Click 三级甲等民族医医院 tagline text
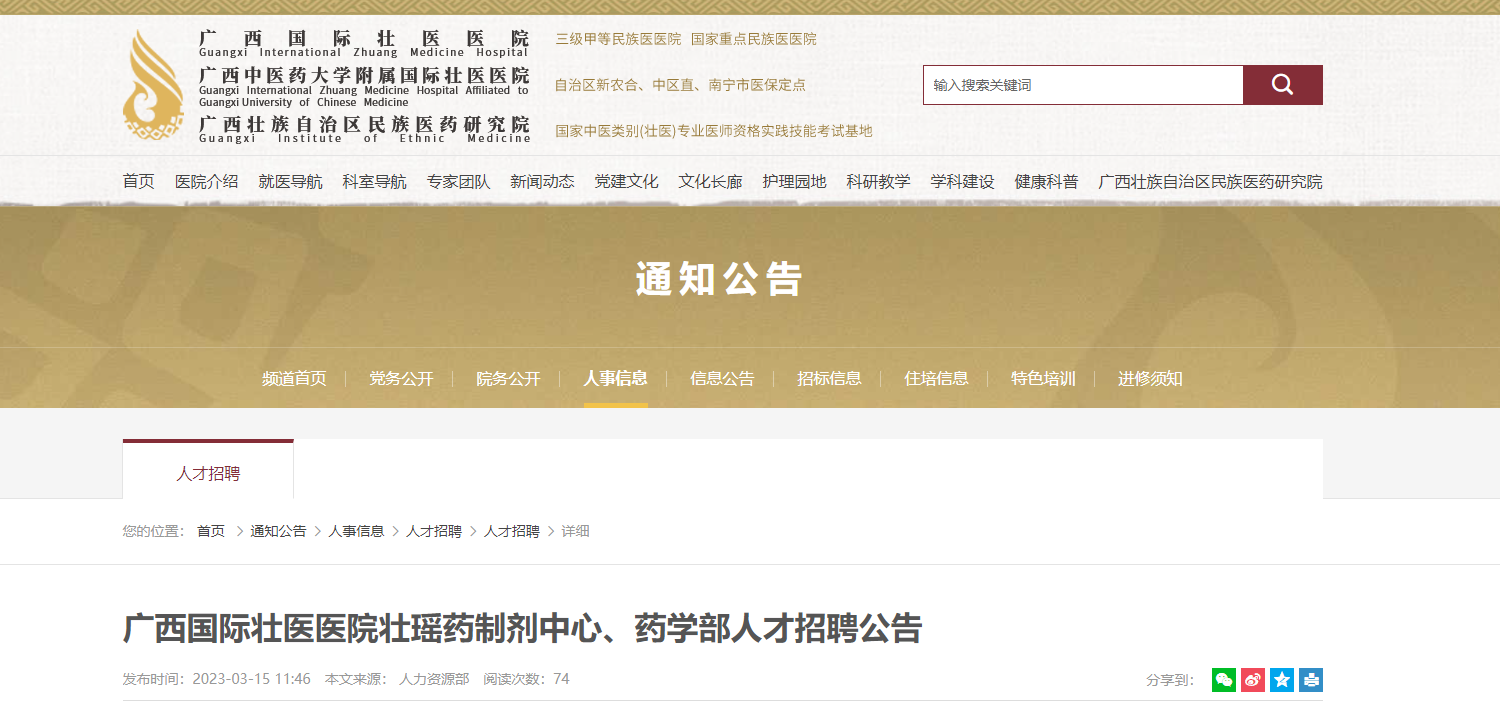Image resolution: width=1500 pixels, height=719 pixels. click(x=618, y=39)
